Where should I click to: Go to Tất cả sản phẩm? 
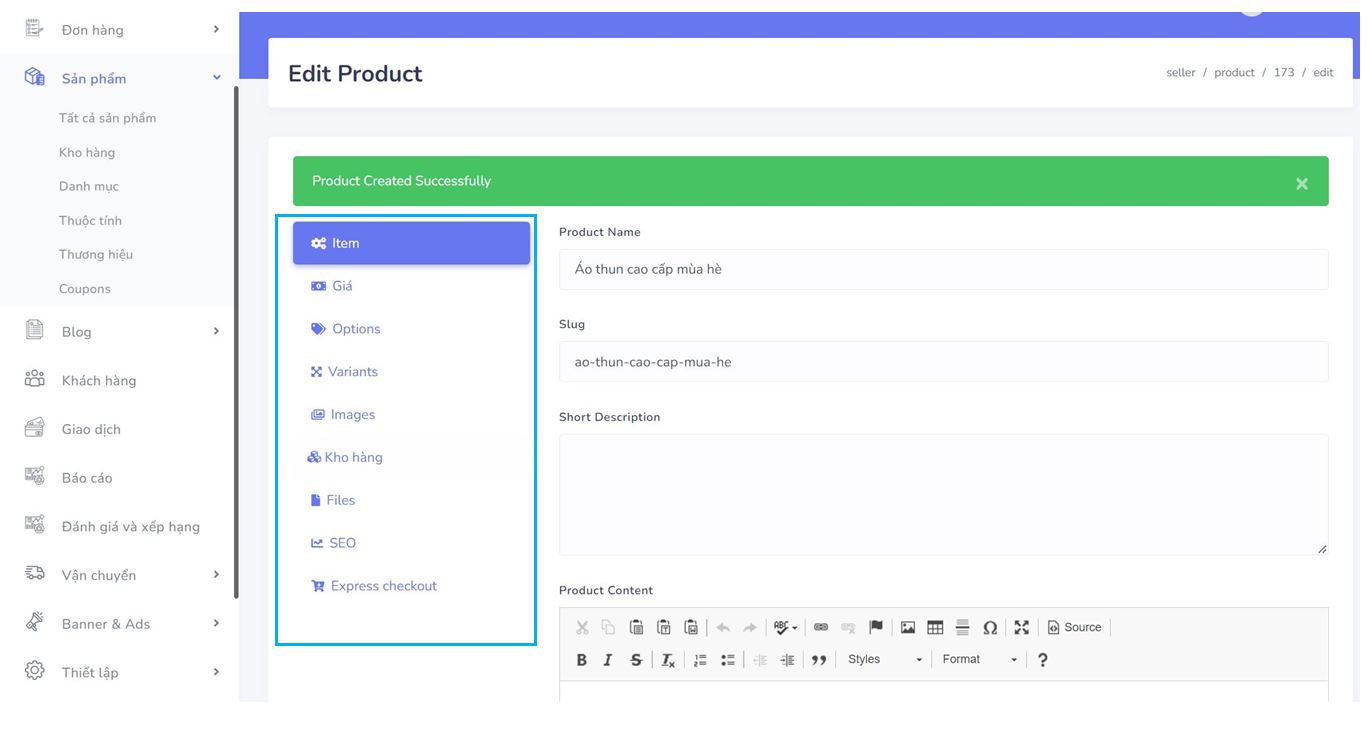[x=107, y=118]
